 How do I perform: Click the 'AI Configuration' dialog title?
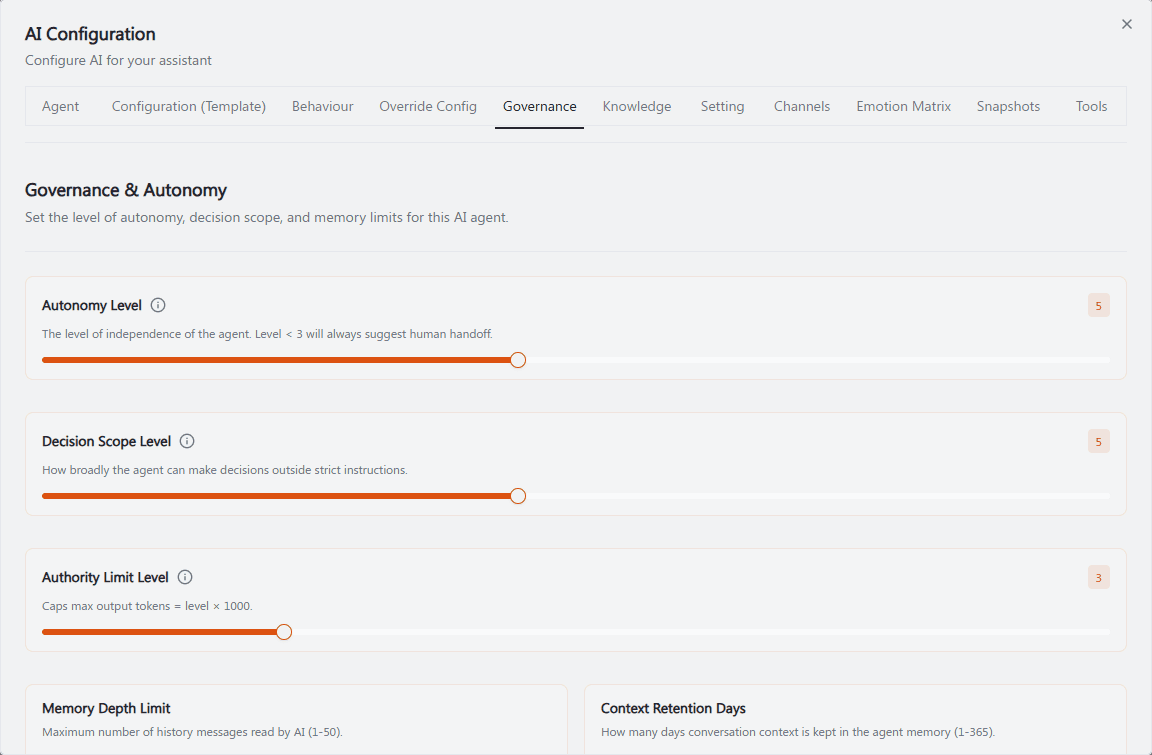click(x=90, y=34)
